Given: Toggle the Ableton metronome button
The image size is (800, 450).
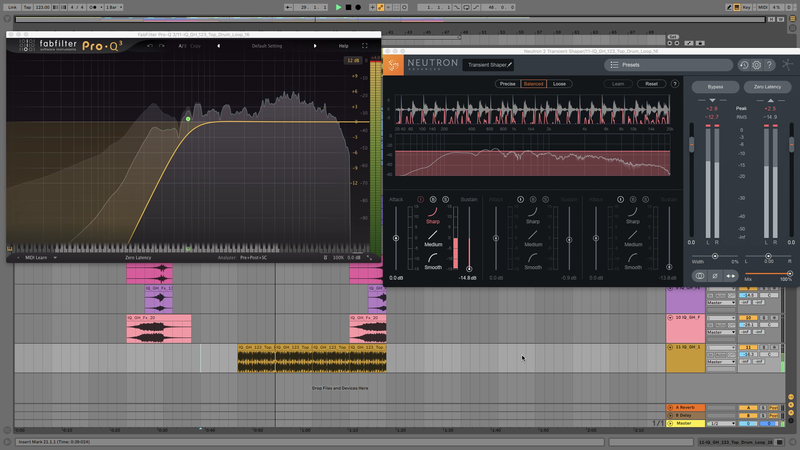Looking at the screenshot, I should (93, 7).
